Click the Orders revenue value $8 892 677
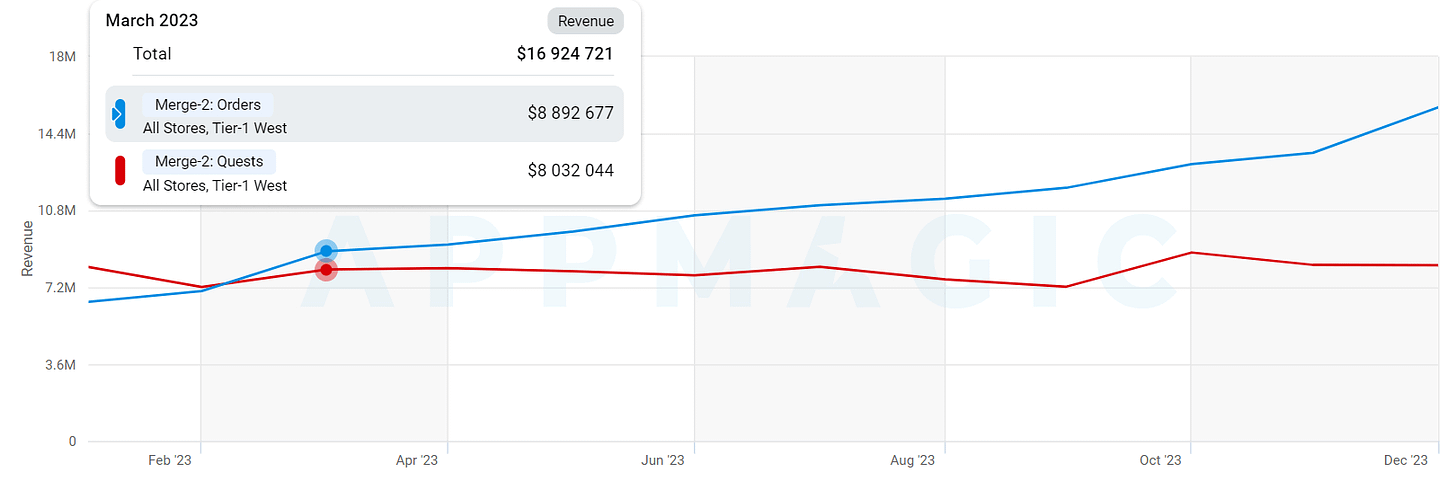Viewport: 1456px width, 483px height. pyautogui.click(x=571, y=114)
